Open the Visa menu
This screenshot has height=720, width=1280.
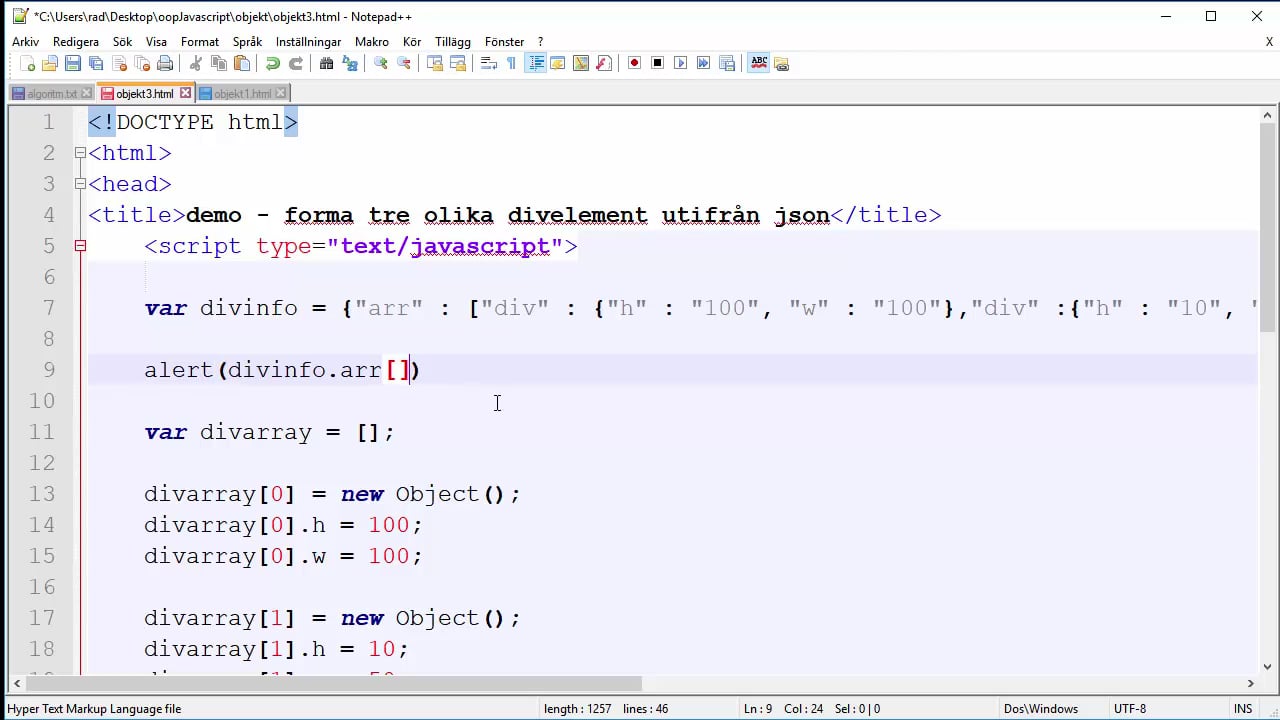click(156, 42)
